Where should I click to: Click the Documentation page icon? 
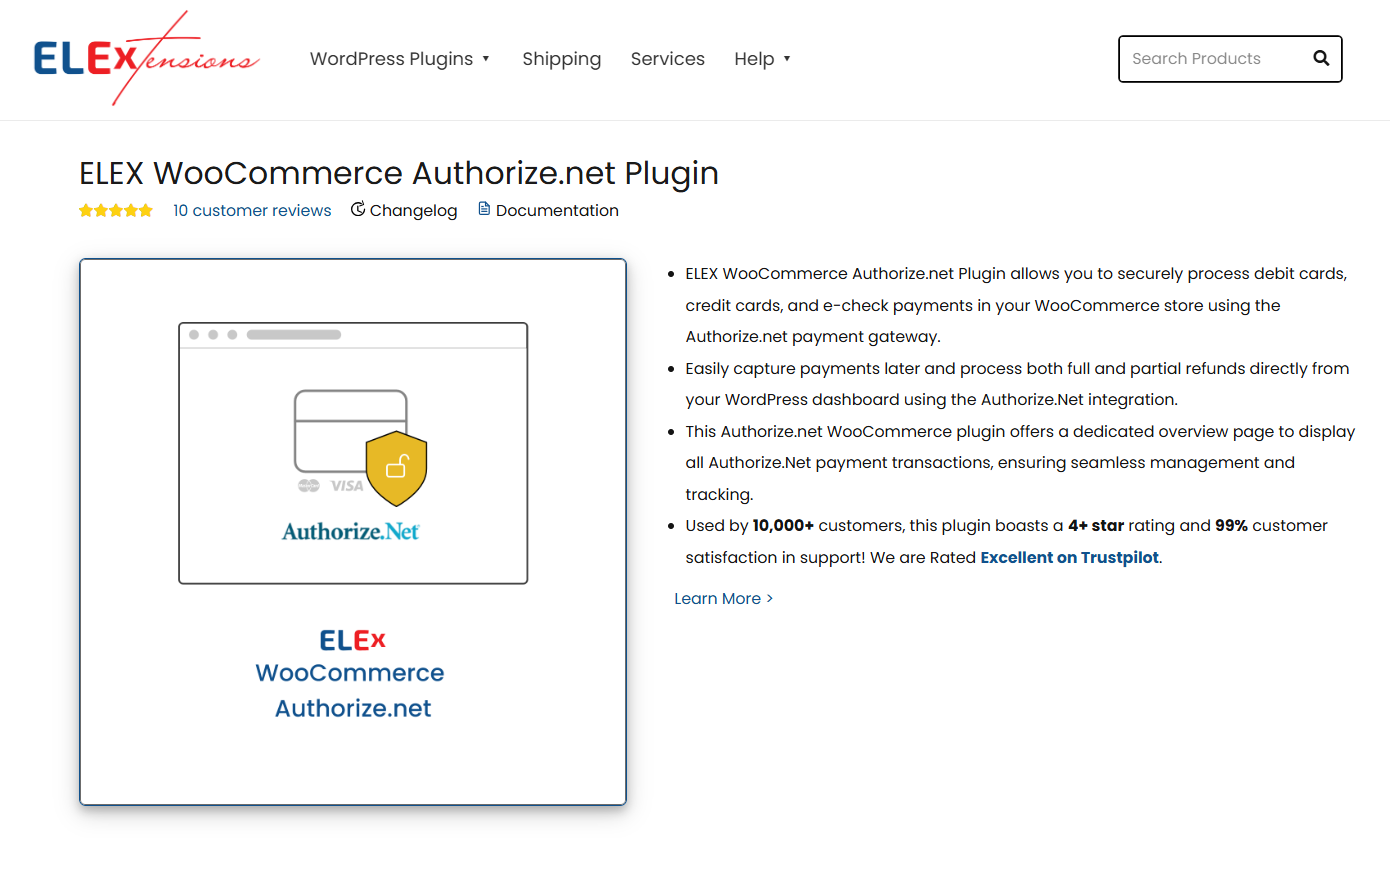coord(484,209)
